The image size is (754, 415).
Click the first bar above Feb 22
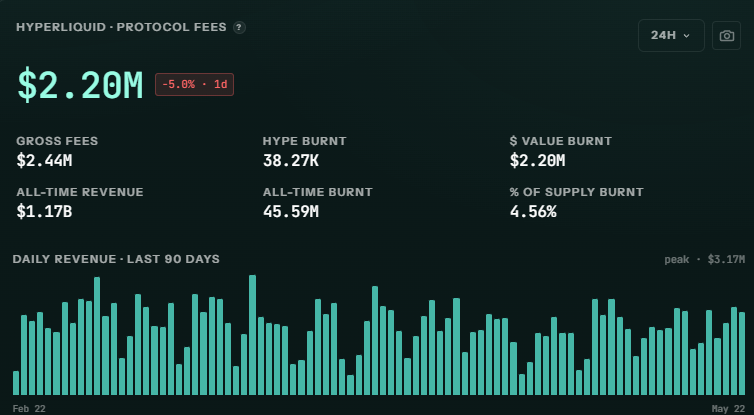point(16,383)
